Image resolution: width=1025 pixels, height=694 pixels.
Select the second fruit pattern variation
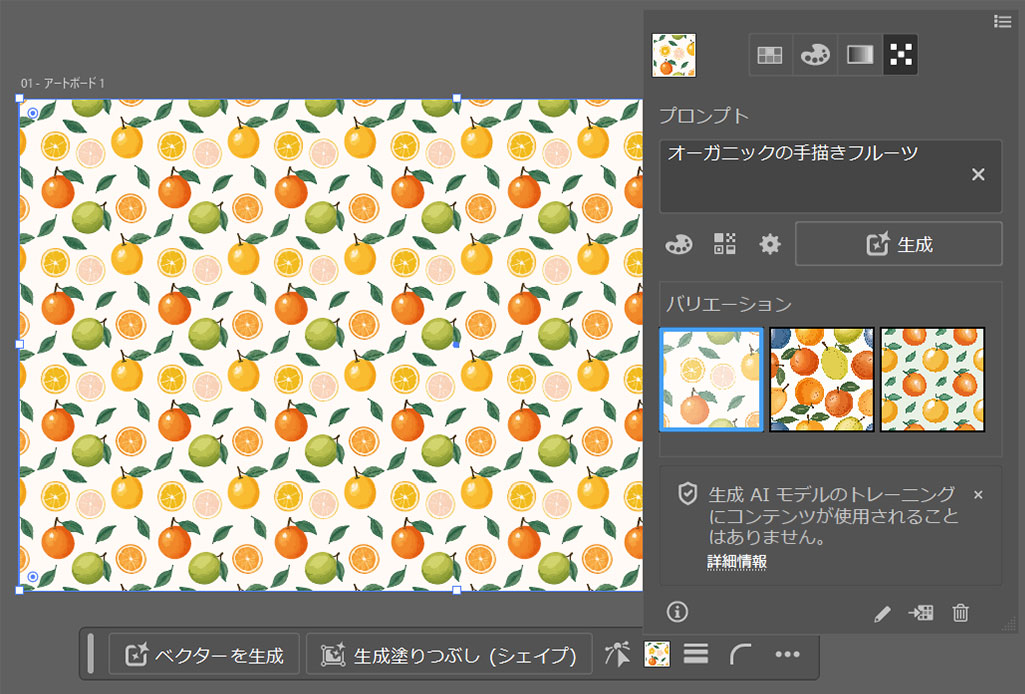tap(821, 379)
